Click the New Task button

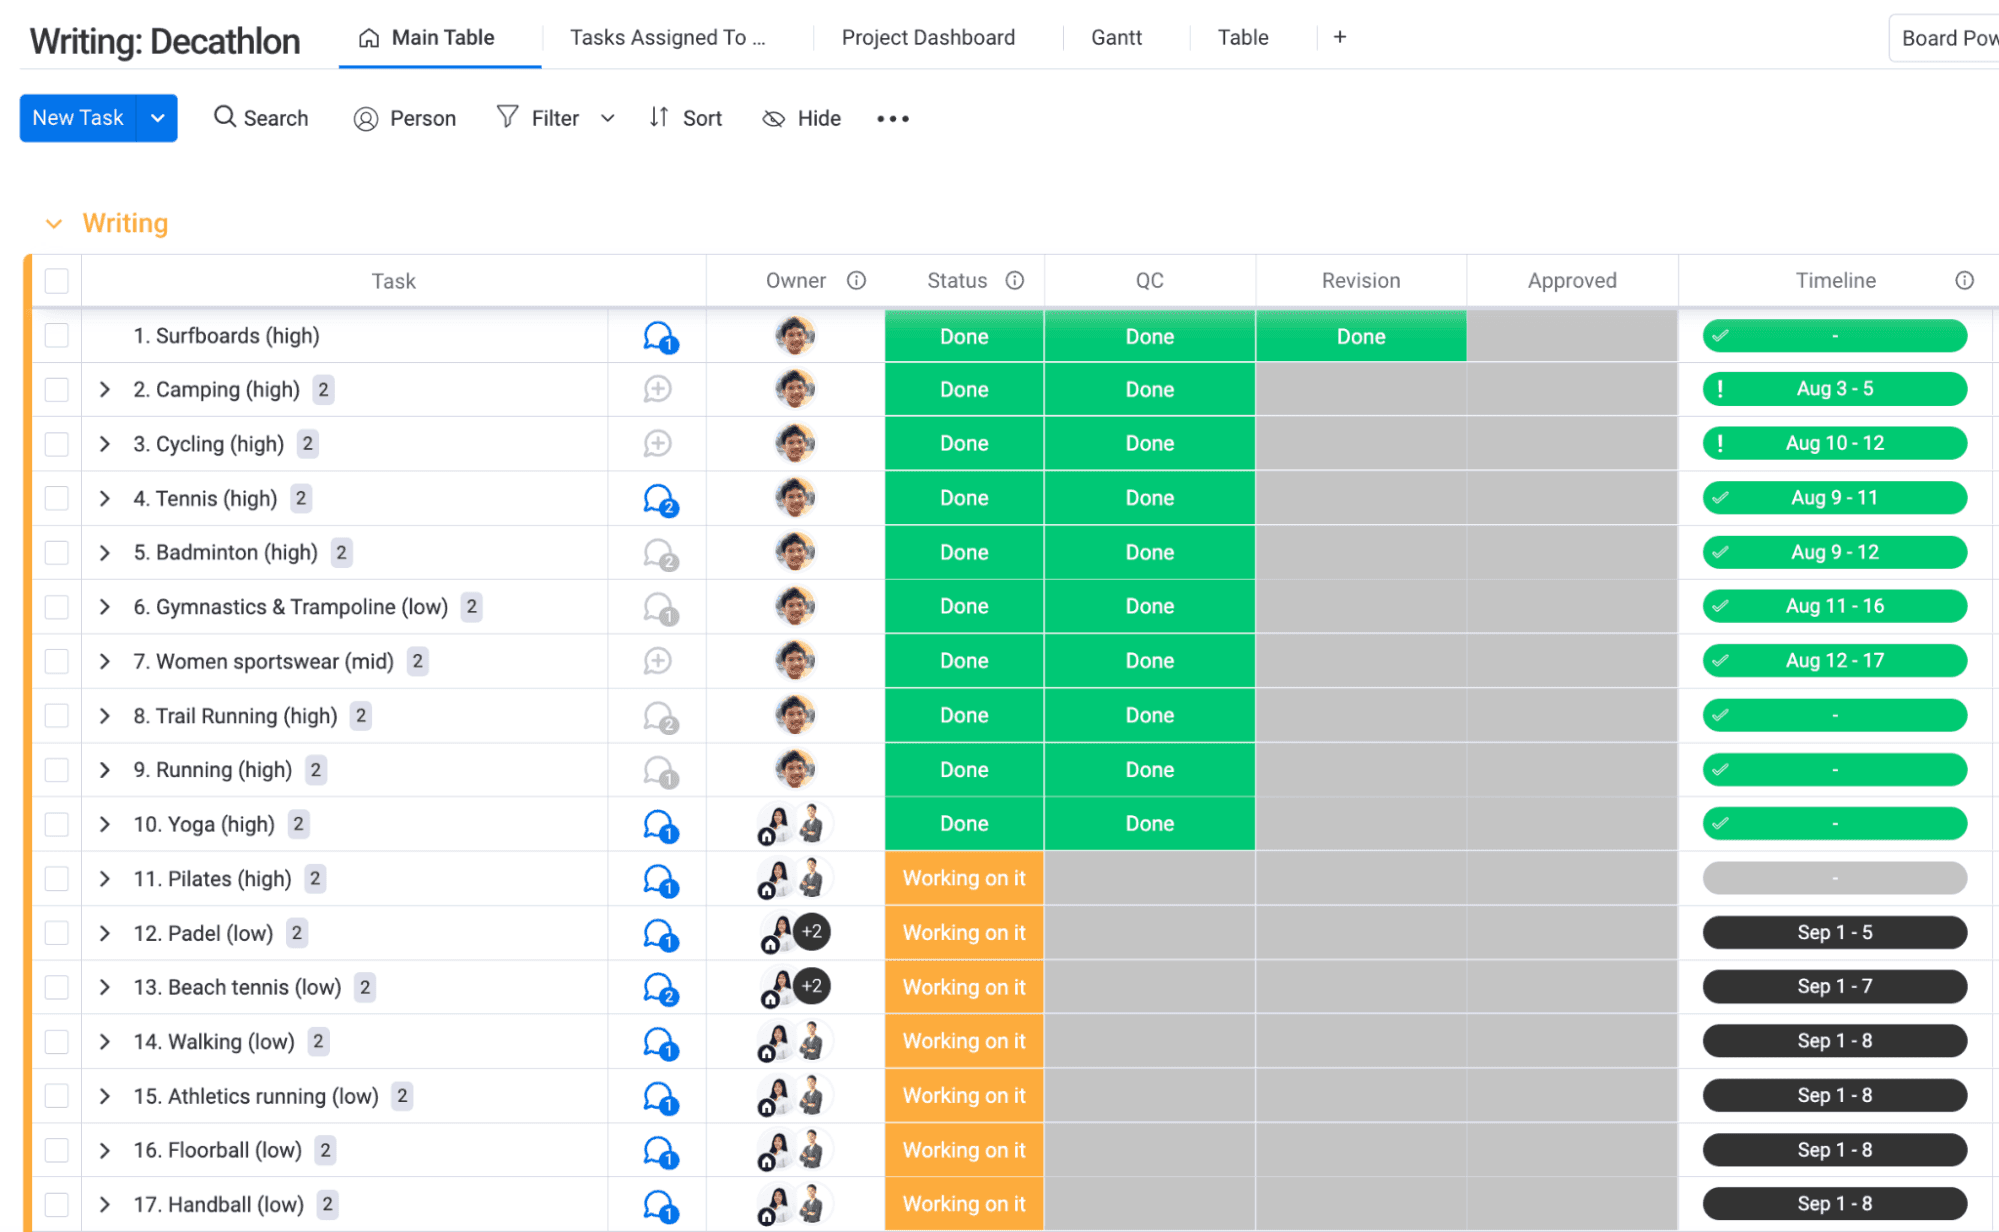(78, 118)
